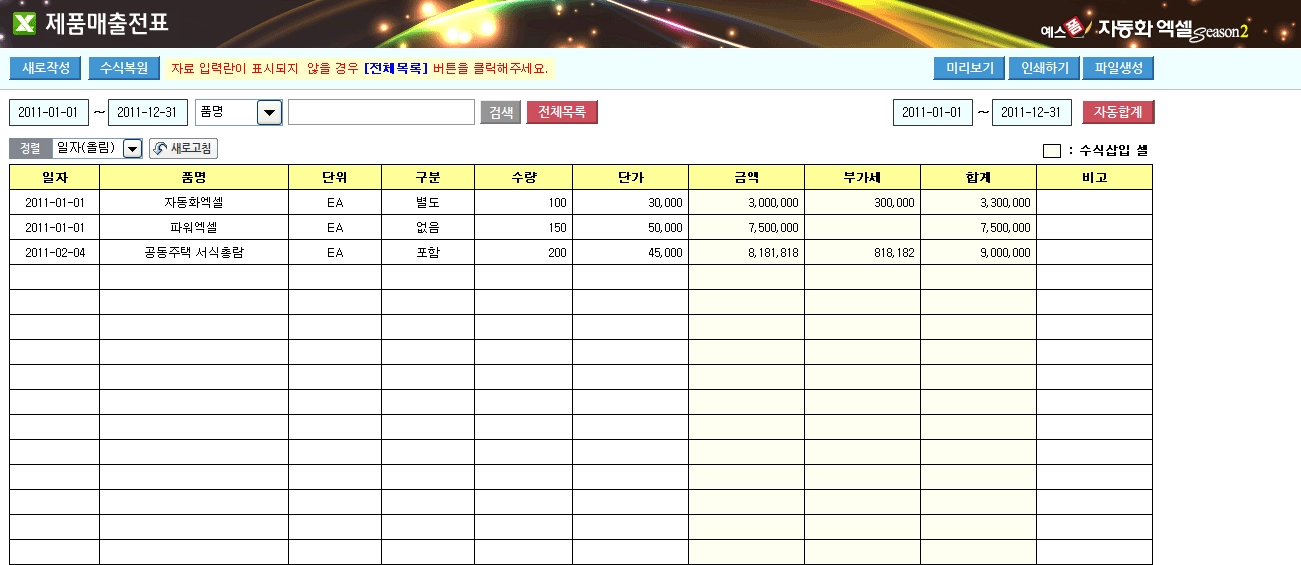This screenshot has width=1301, height=565.
Task: Click the amount cell 8,181,818
Action: point(747,252)
